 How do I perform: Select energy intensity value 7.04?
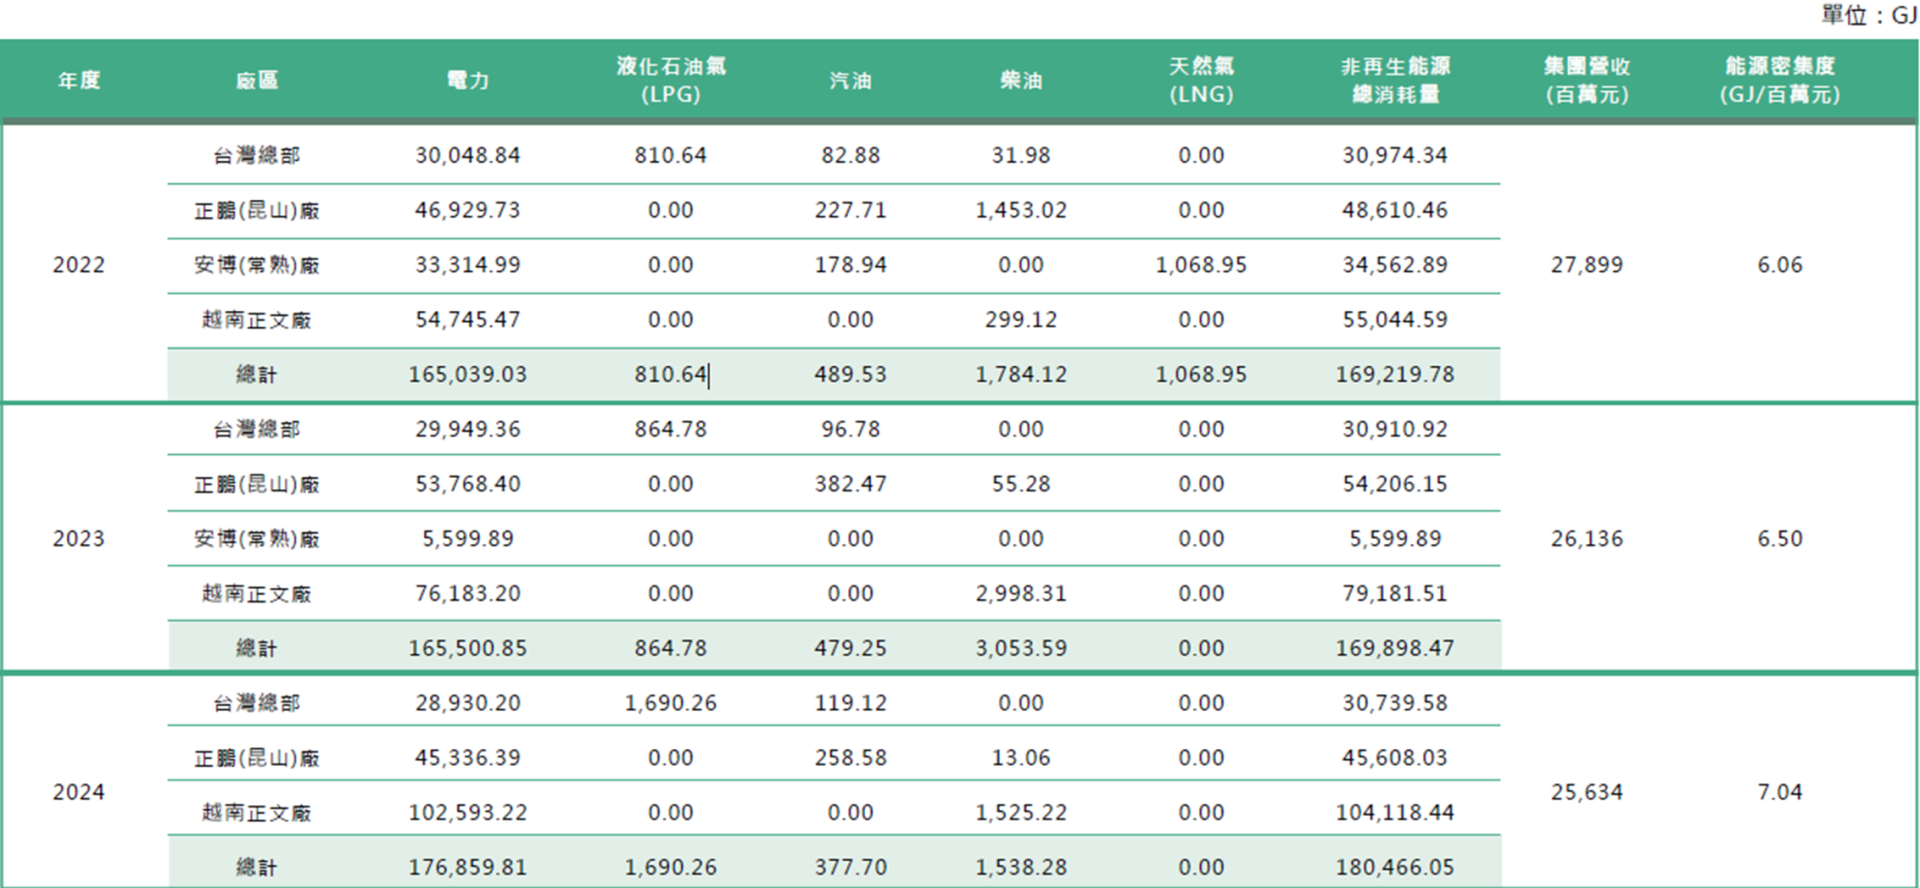(x=1780, y=792)
